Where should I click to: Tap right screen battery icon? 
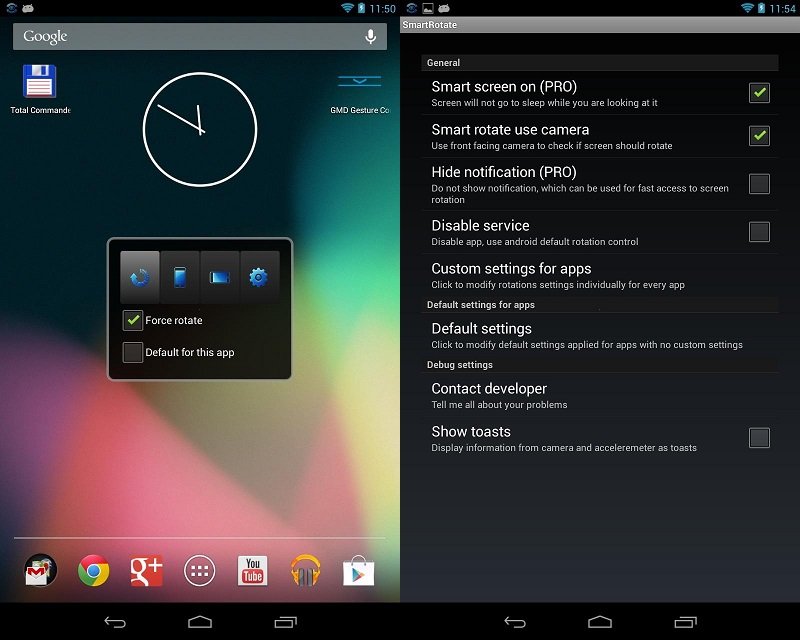pyautogui.click(x=761, y=8)
